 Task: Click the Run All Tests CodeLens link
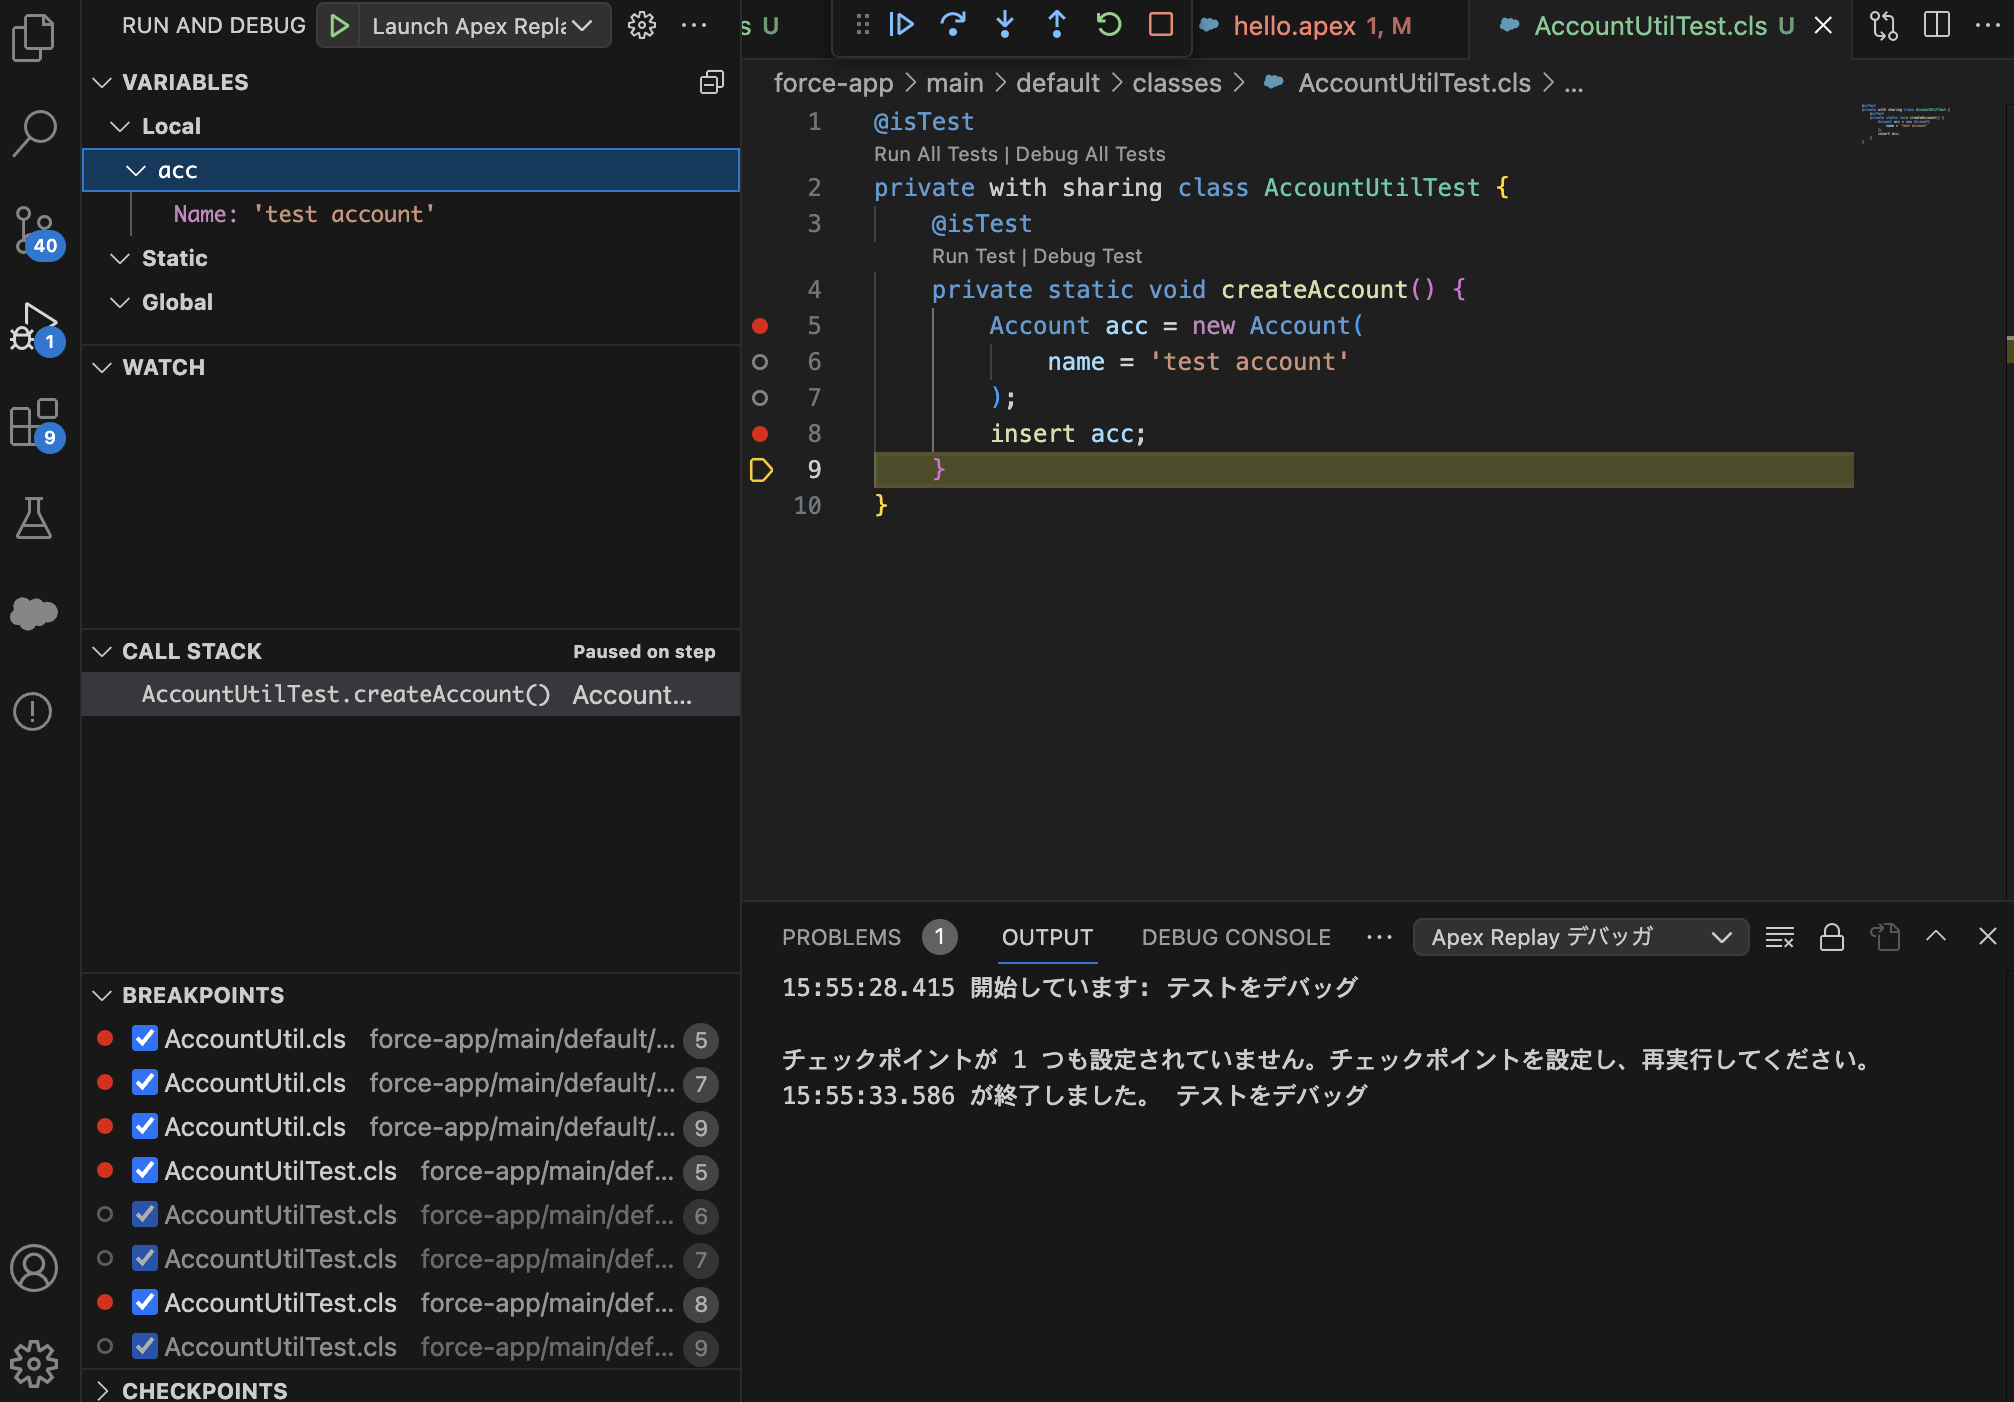point(935,154)
